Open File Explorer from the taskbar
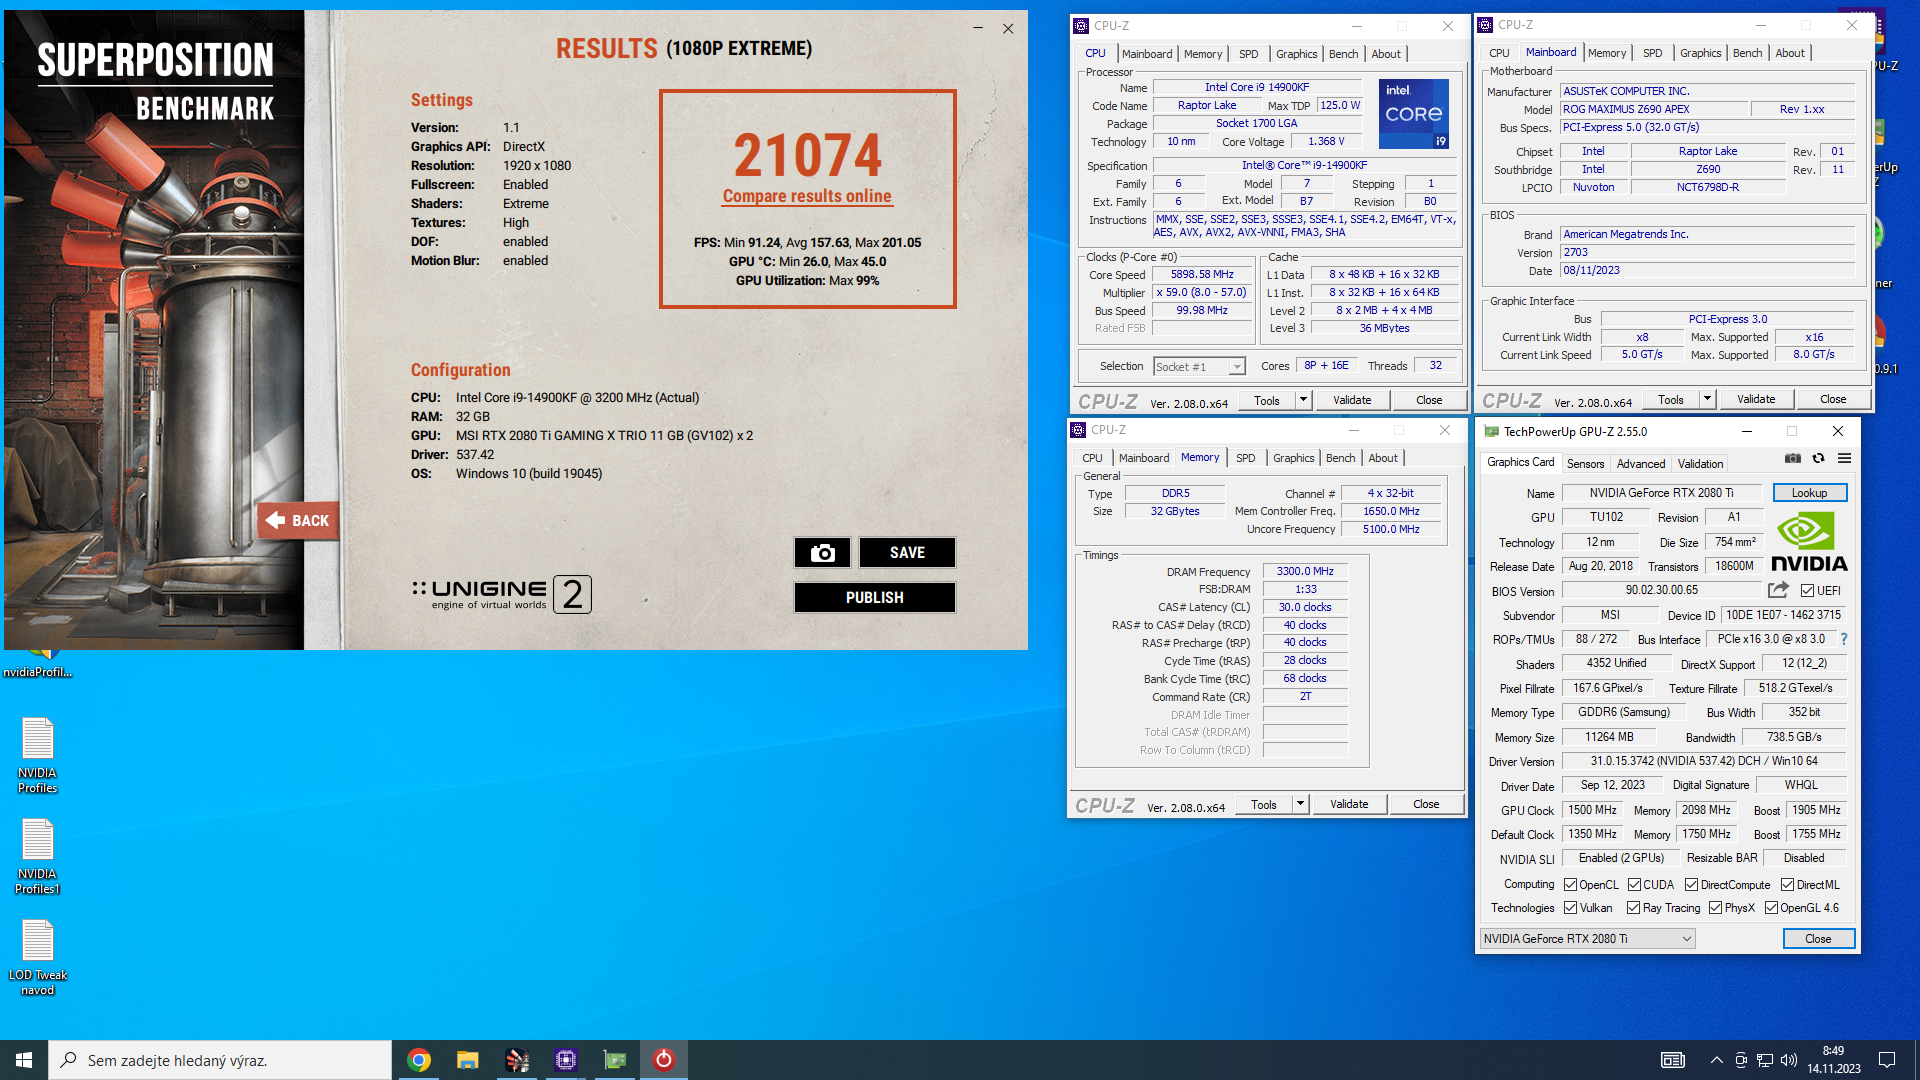1920x1080 pixels. click(468, 1060)
